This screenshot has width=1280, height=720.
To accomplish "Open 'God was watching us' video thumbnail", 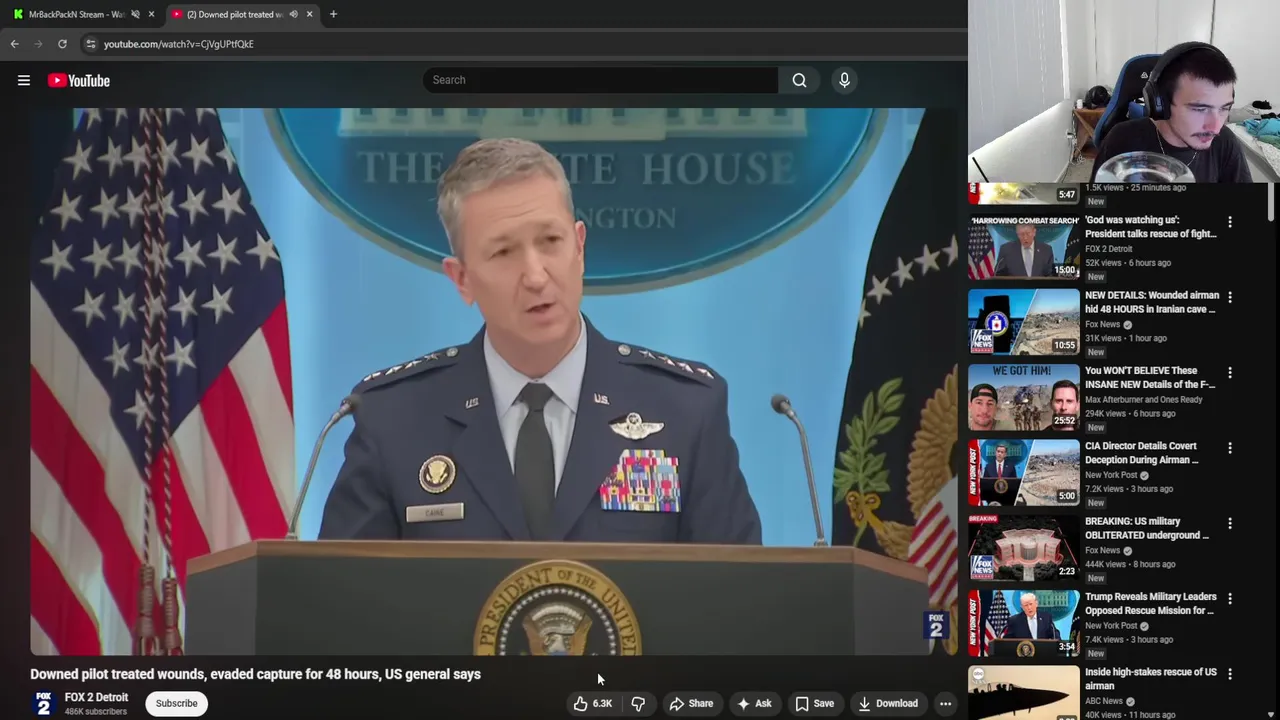I will click(x=1023, y=247).
